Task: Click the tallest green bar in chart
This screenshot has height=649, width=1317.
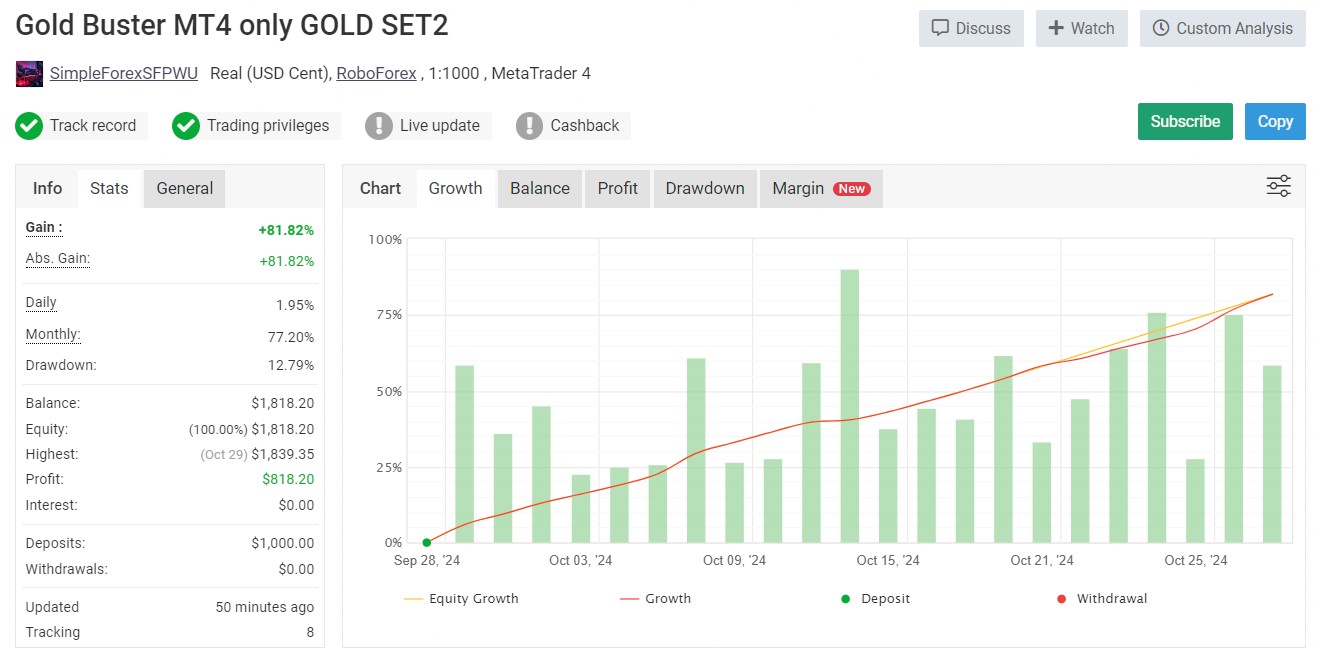Action: (x=849, y=405)
